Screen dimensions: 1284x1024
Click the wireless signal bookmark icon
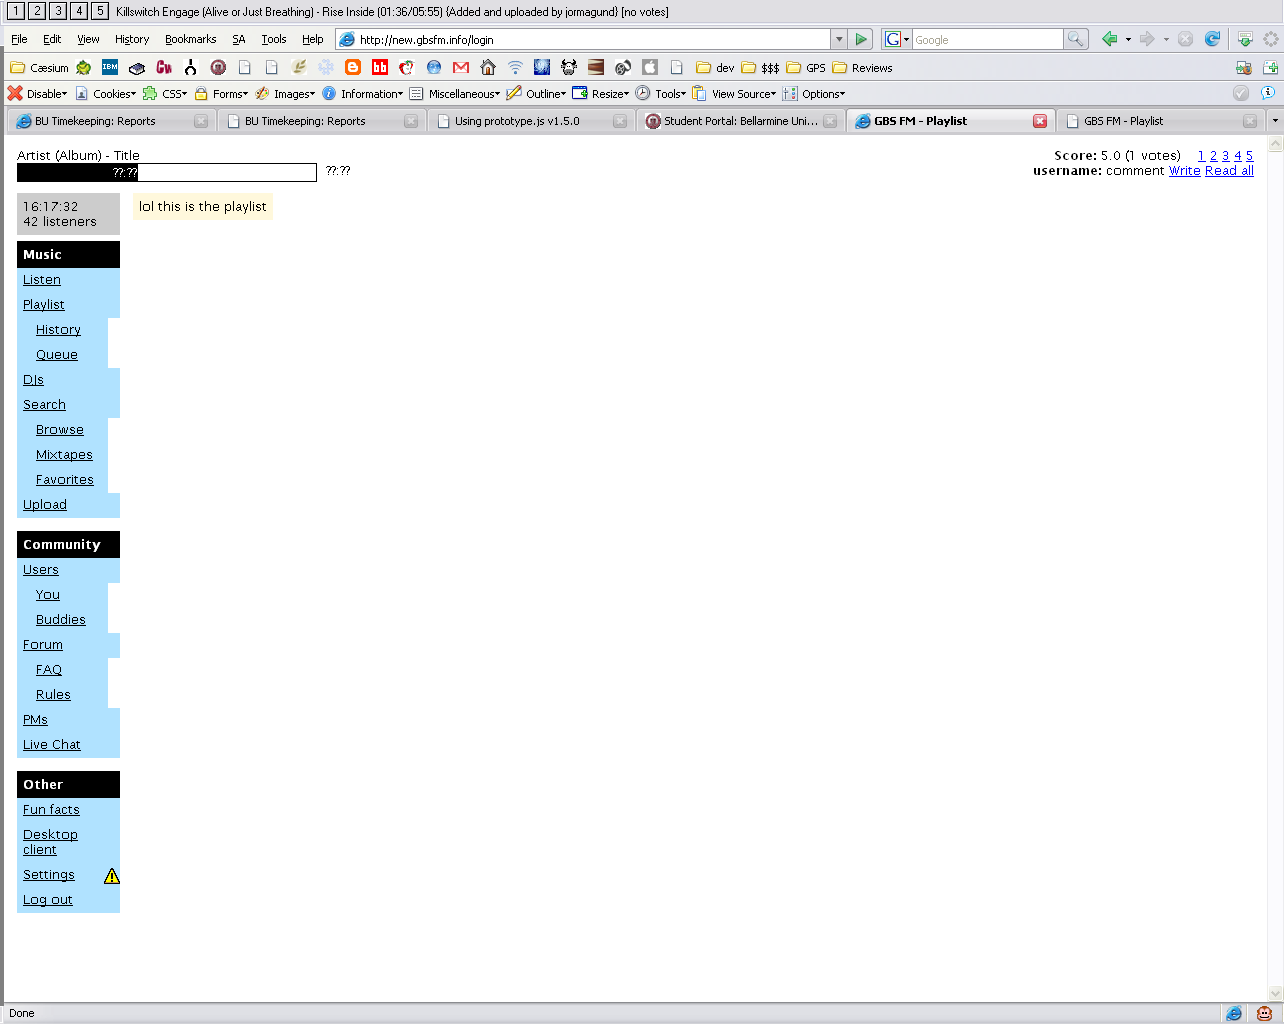(515, 67)
